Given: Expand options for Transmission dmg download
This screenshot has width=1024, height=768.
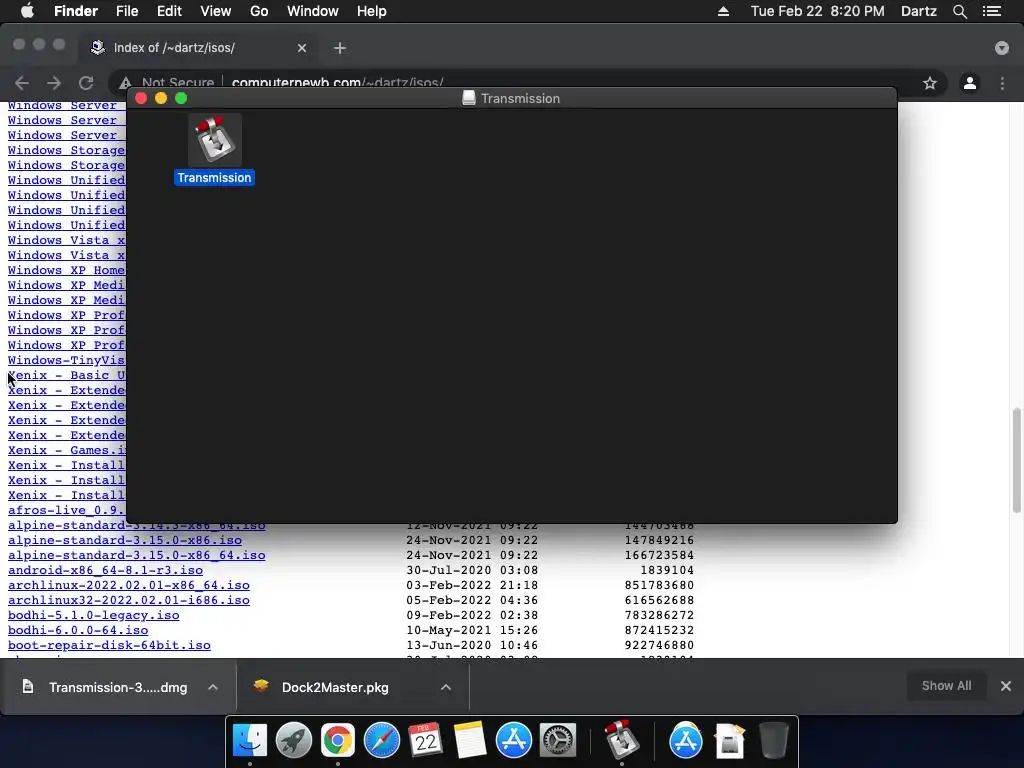Looking at the screenshot, I should click(x=213, y=687).
